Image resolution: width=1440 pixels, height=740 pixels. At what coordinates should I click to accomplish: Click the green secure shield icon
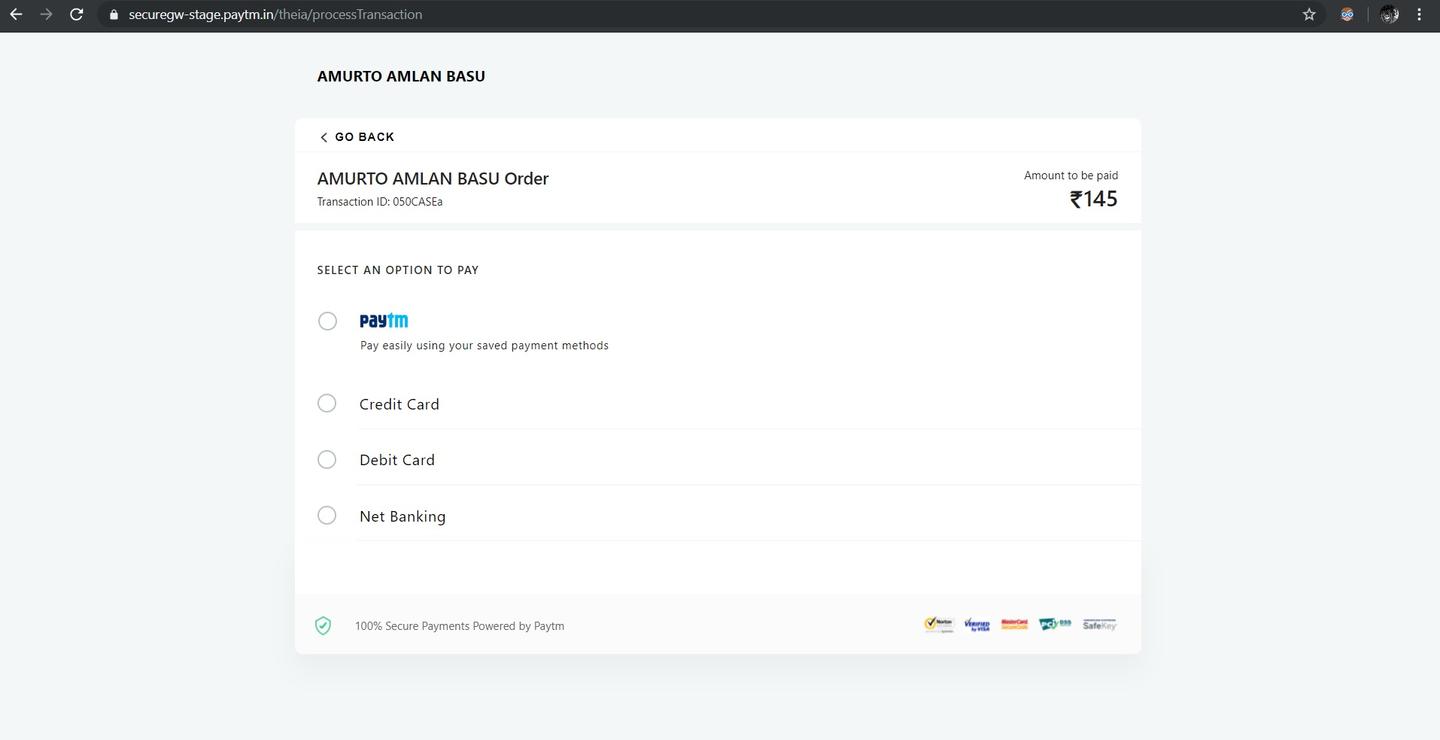[323, 625]
